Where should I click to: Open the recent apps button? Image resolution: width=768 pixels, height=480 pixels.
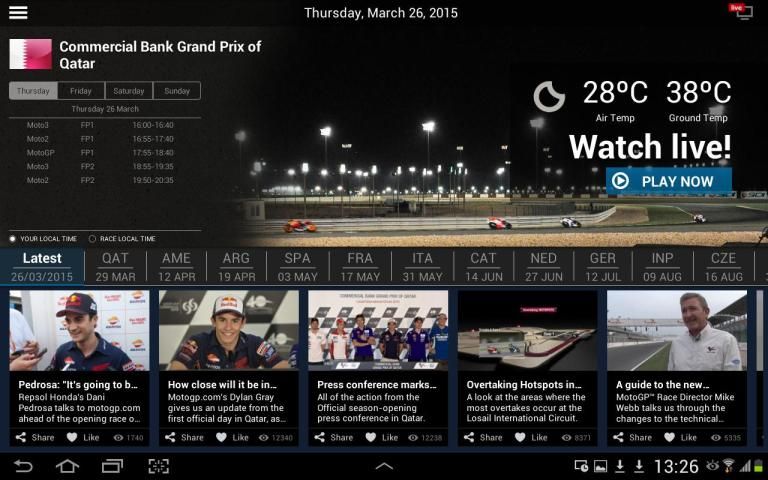pyautogui.click(x=112, y=466)
